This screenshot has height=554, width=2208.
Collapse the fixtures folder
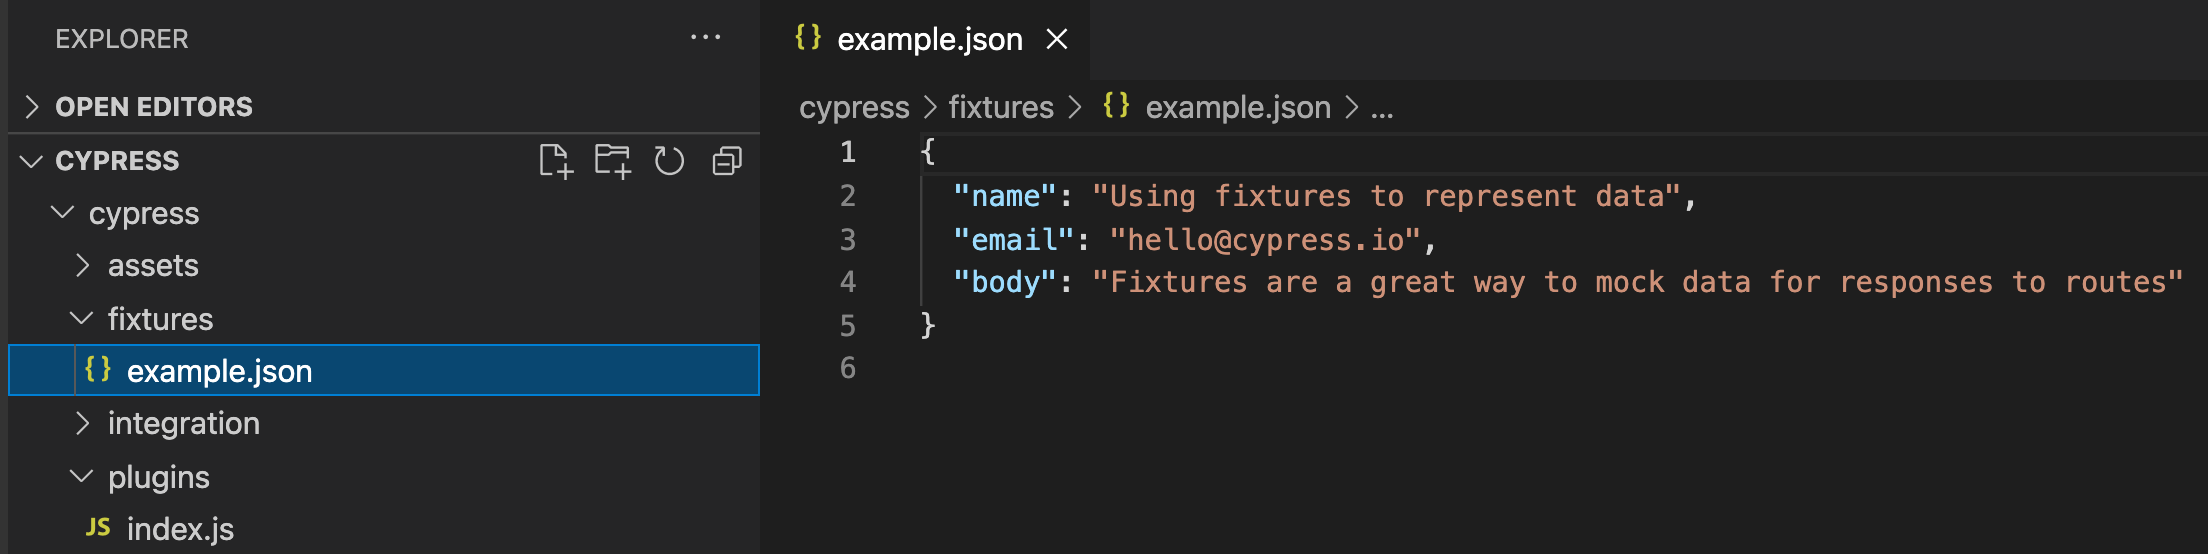tap(82, 319)
